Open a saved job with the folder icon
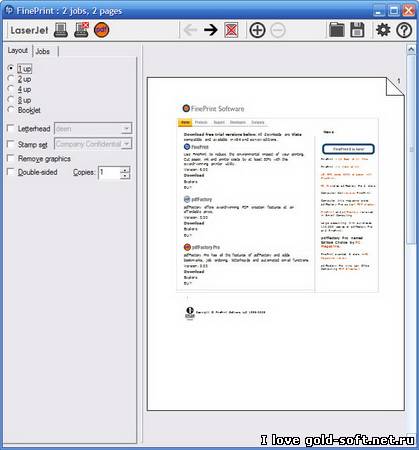Viewport: 419px width, 450px height. 337,30
